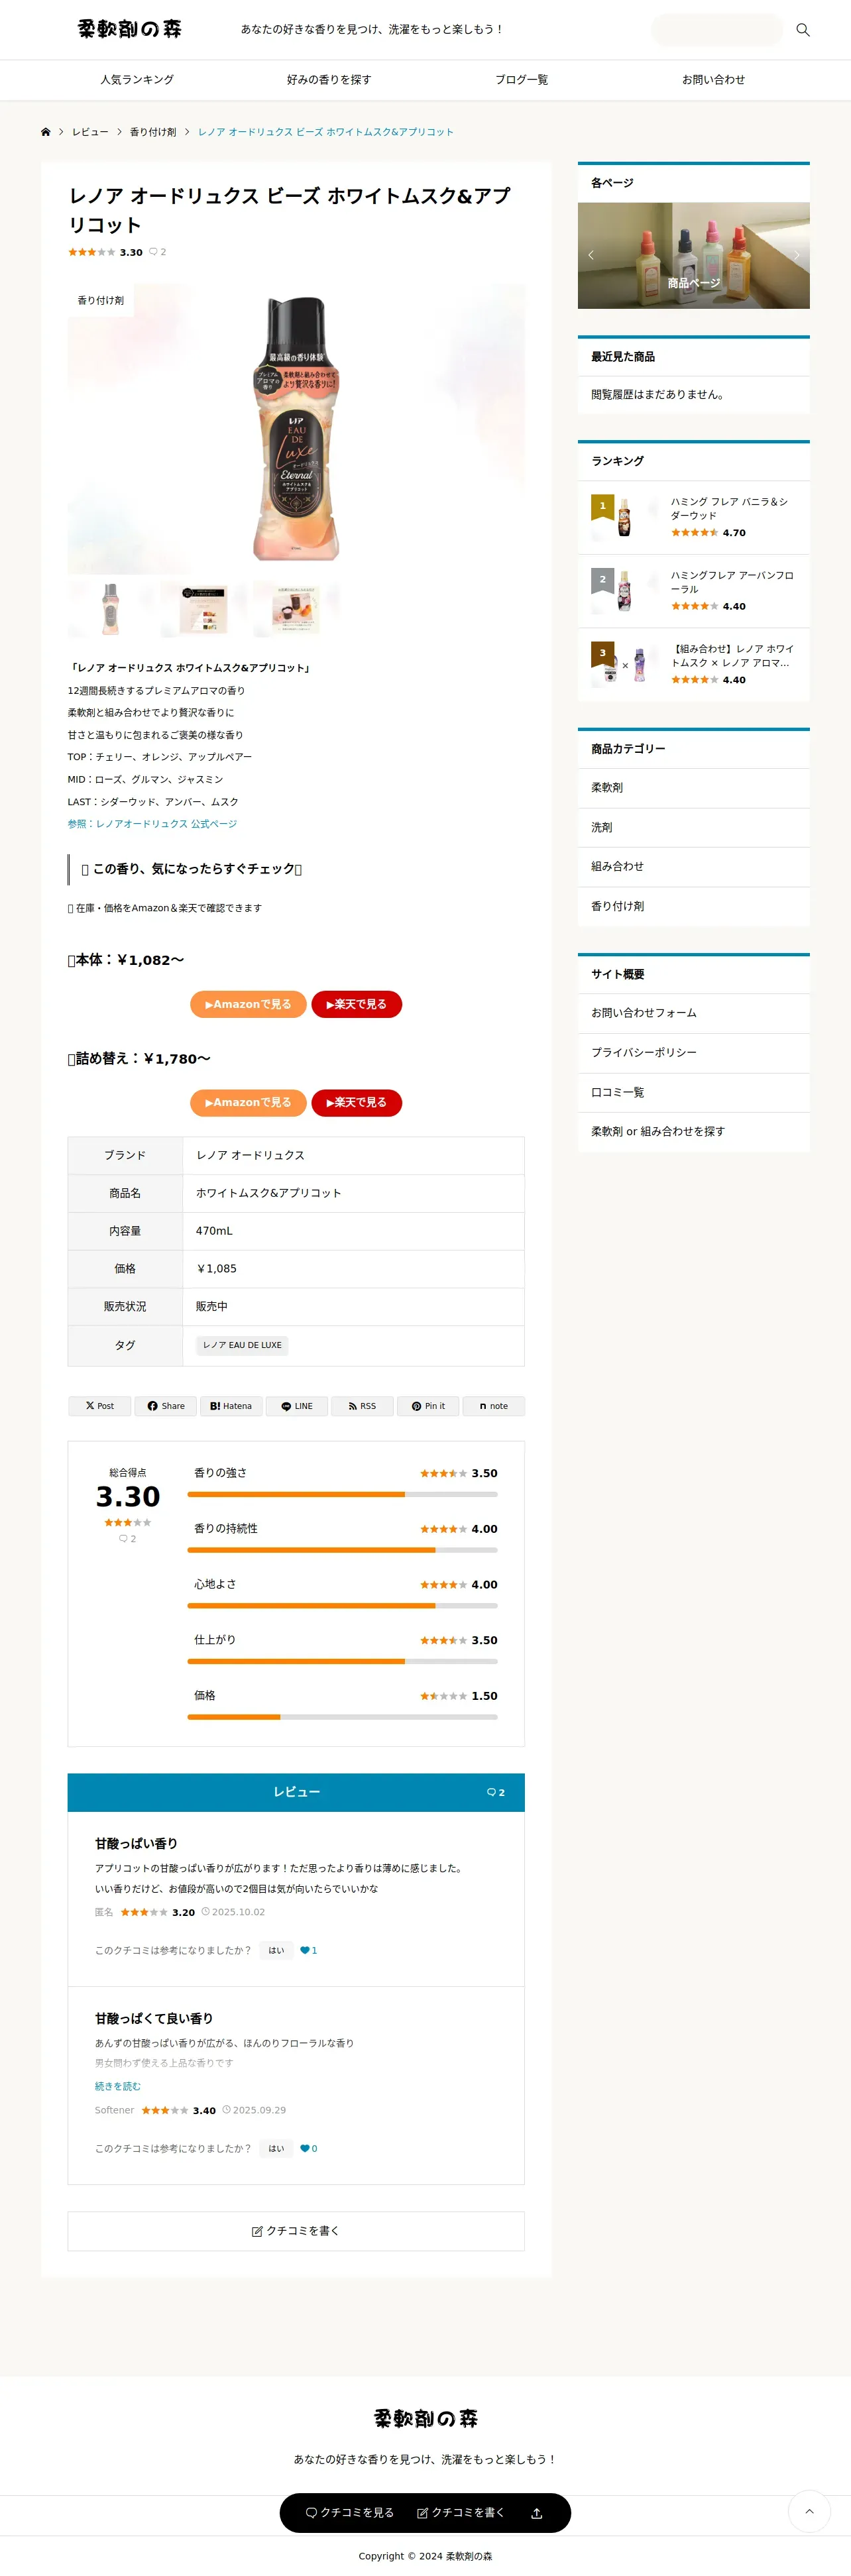Select the second product thumbnail image
The width and height of the screenshot is (851, 2576).
pos(203,608)
